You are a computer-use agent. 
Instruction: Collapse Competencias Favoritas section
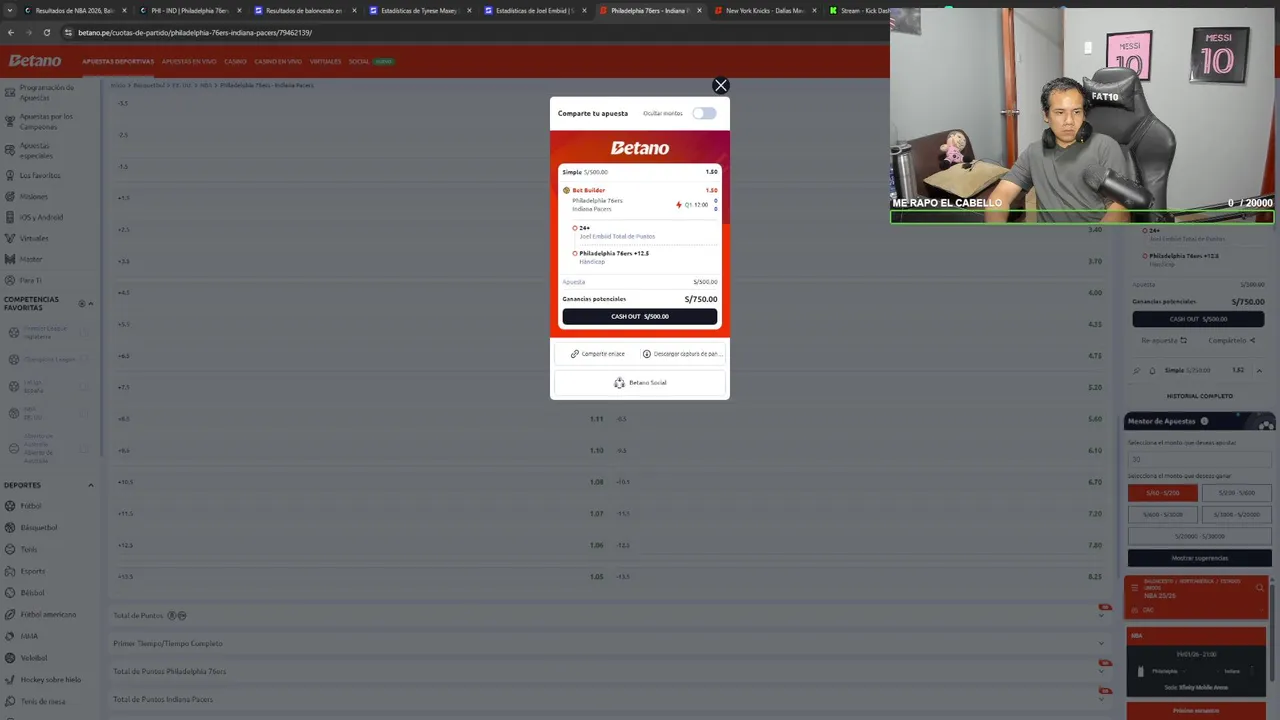pos(91,304)
